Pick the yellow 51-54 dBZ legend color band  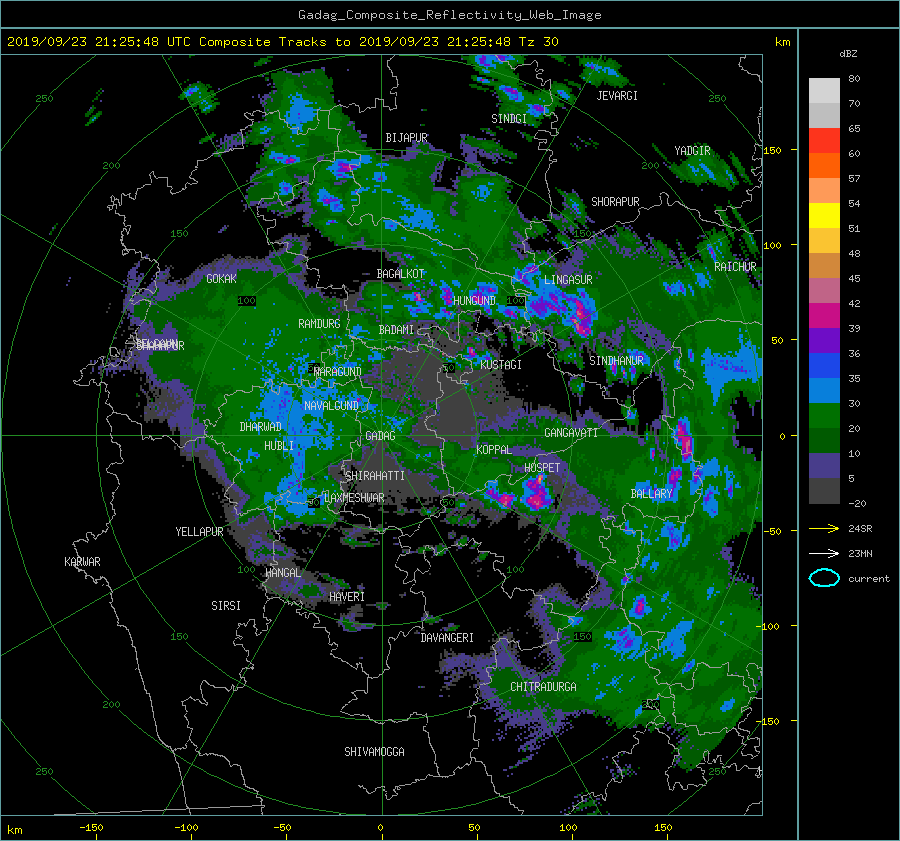(x=824, y=215)
